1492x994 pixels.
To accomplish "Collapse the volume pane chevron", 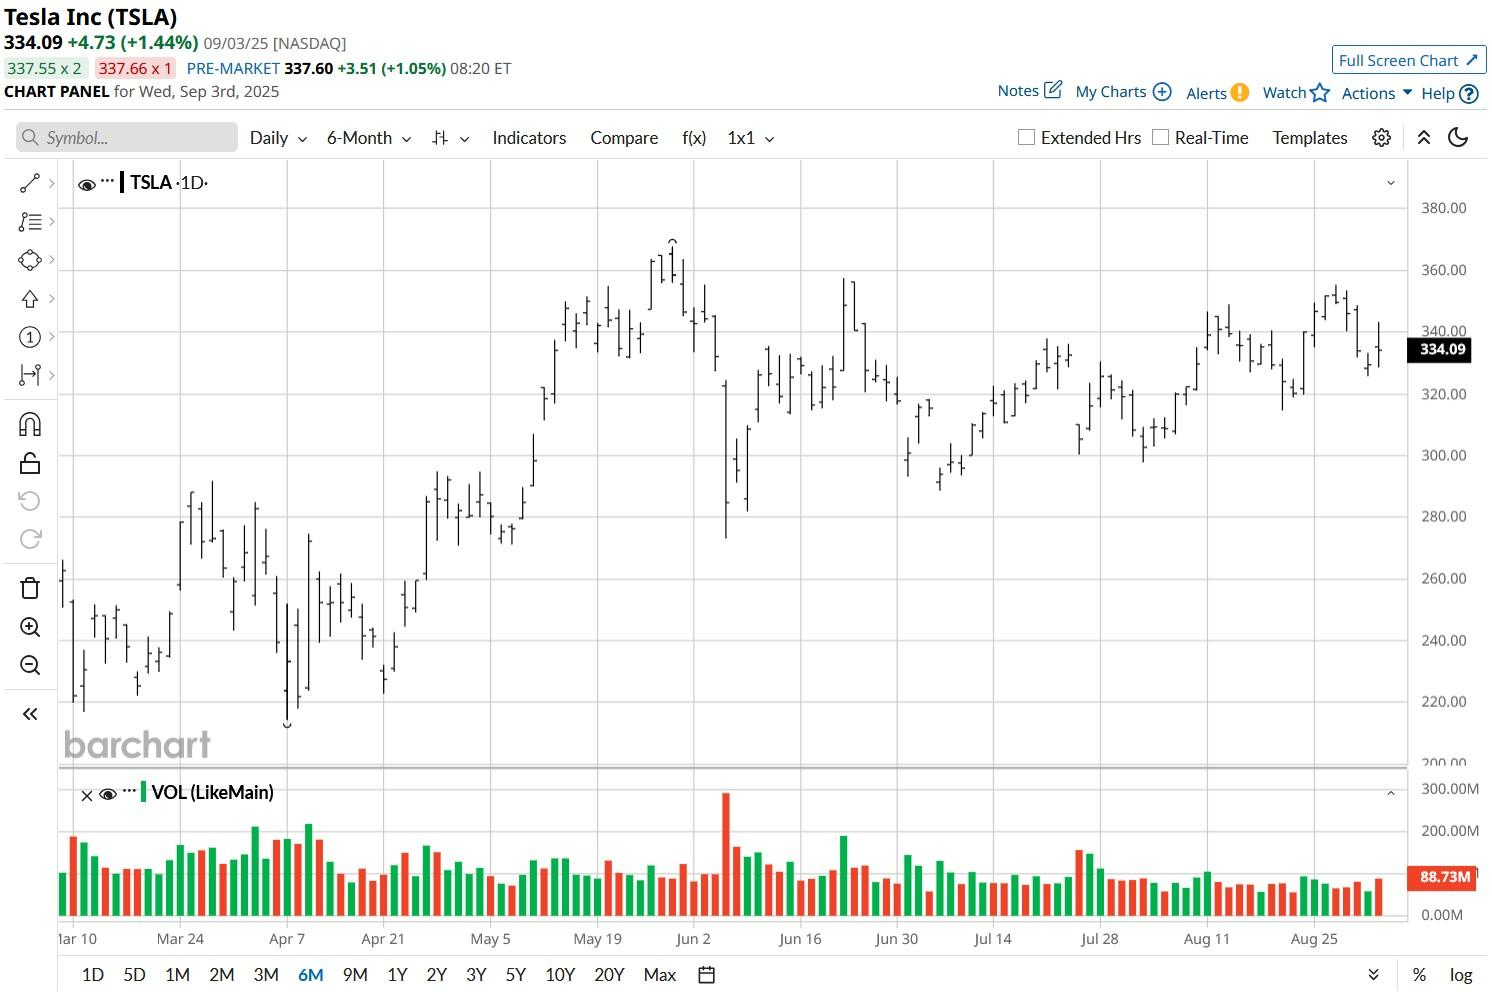I will click(x=1390, y=794).
